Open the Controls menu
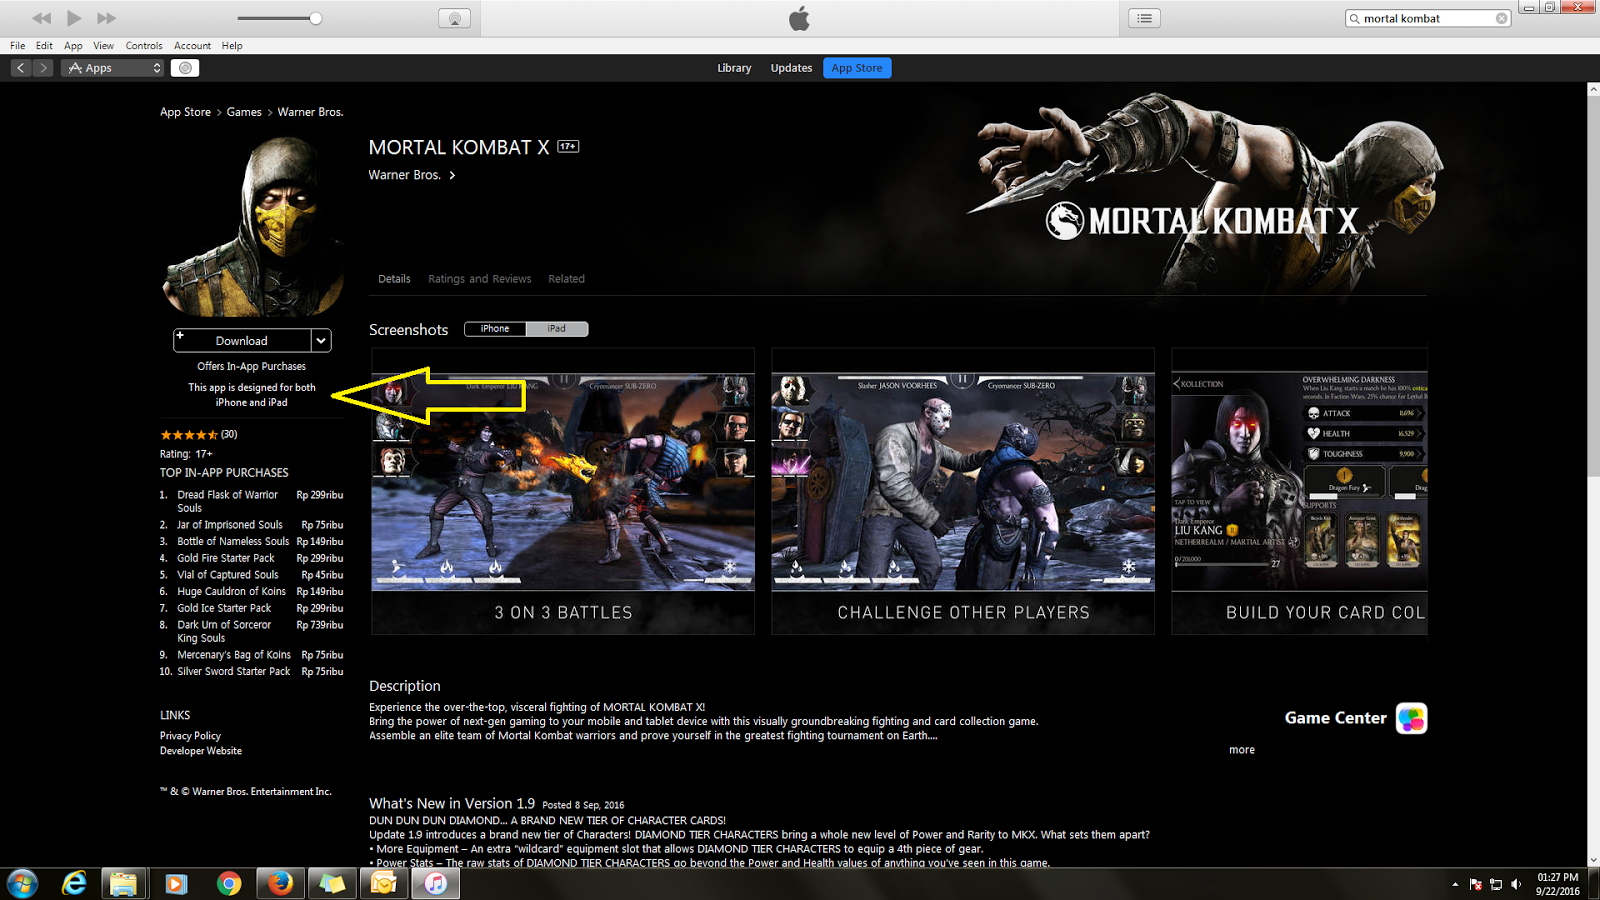Screen dimensions: 1600x900 [144, 46]
